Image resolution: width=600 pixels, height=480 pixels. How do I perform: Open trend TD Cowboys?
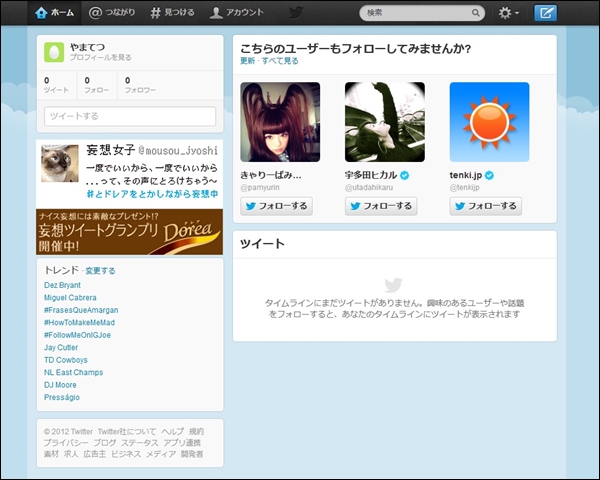point(66,360)
